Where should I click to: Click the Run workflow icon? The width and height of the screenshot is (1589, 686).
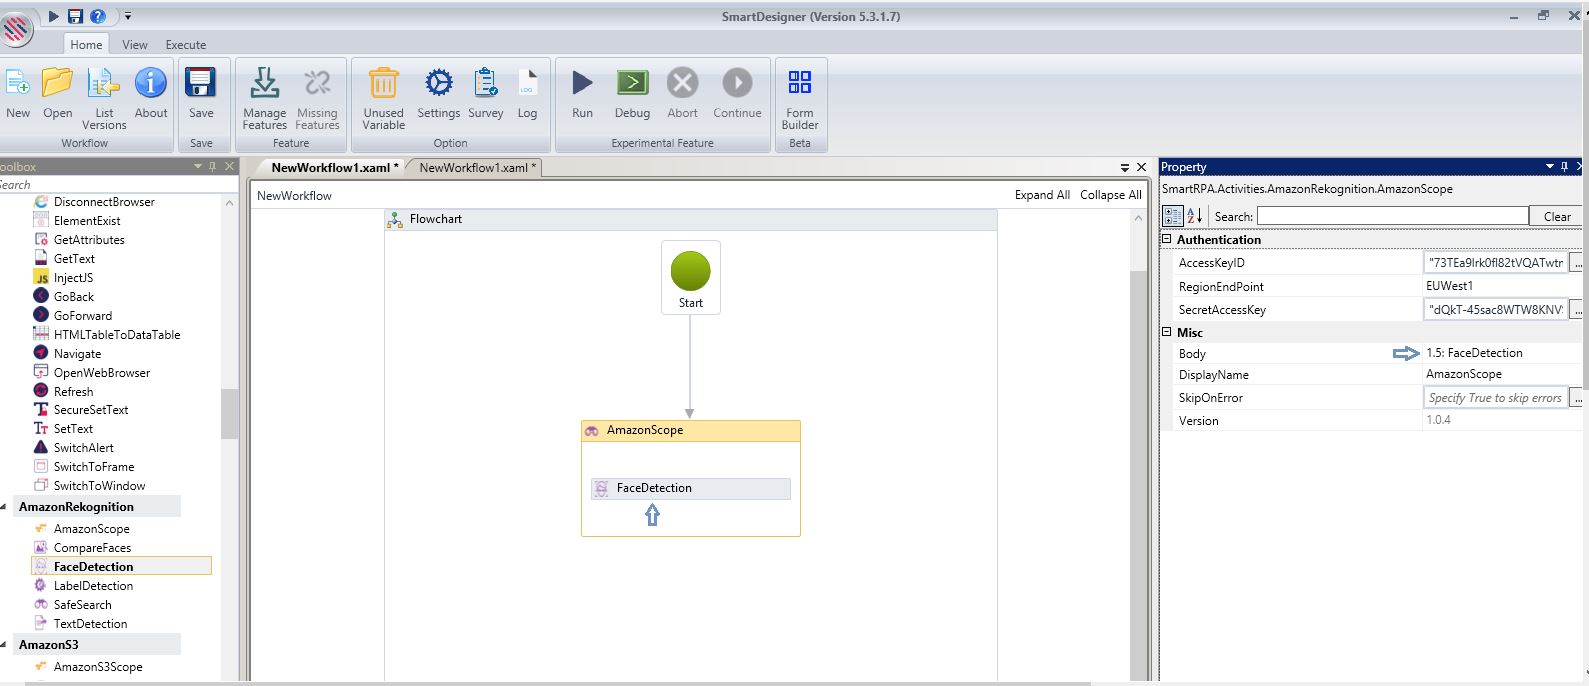click(582, 84)
